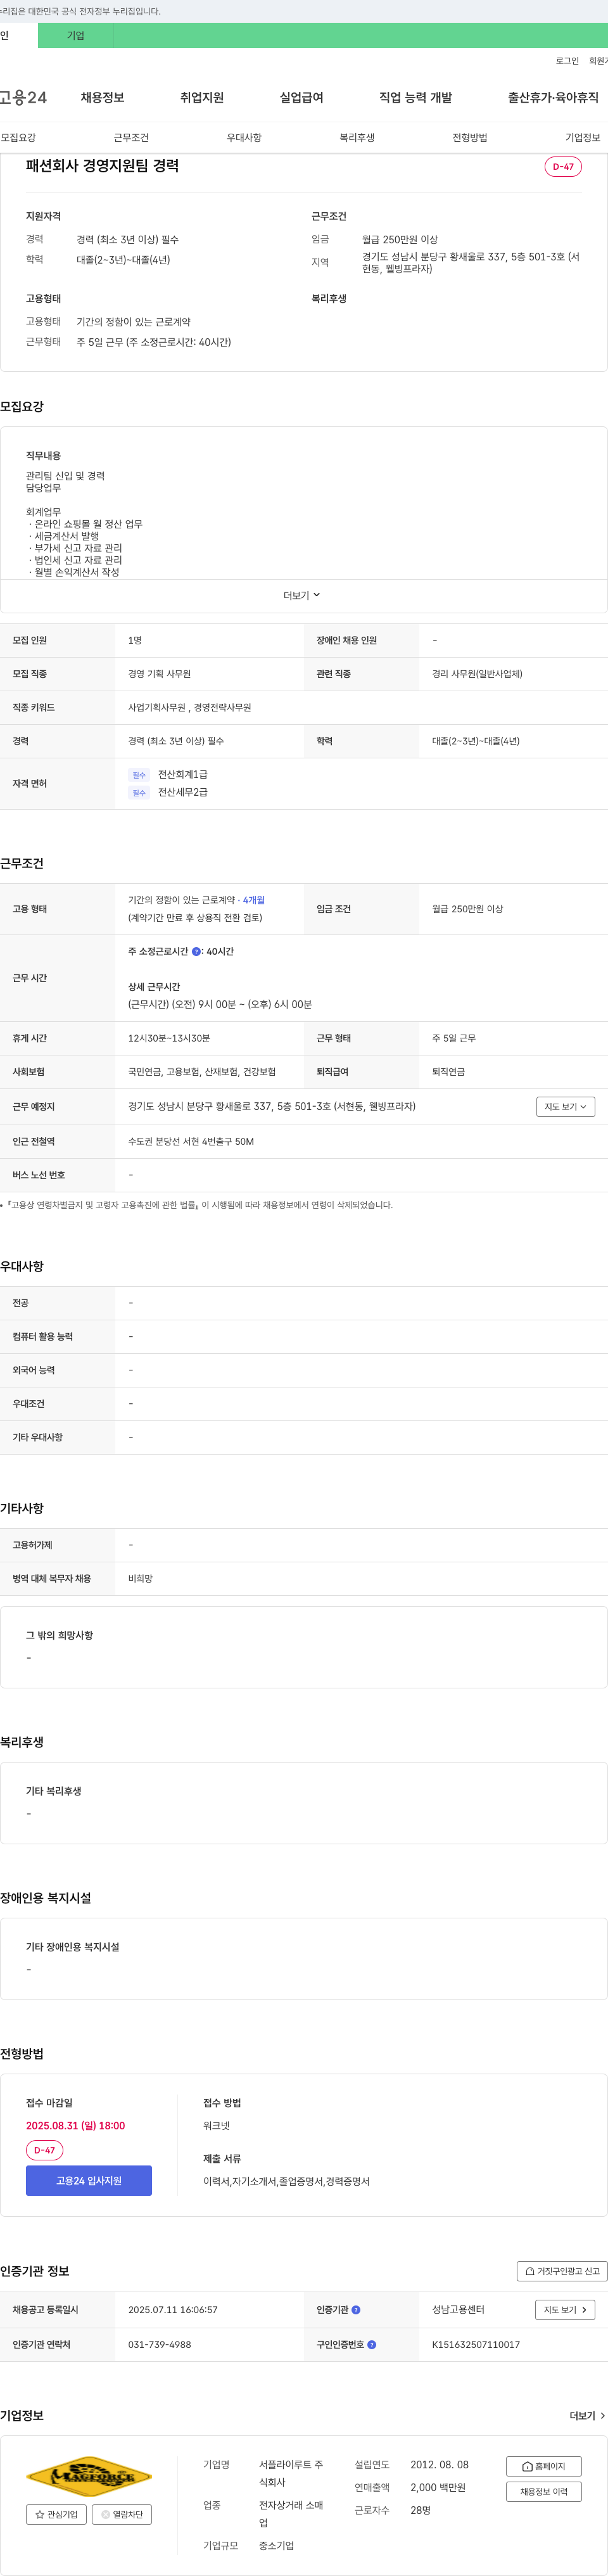The height and width of the screenshot is (2576, 608).
Task: Block viewing with 열람차단 button
Action: coord(122,2514)
